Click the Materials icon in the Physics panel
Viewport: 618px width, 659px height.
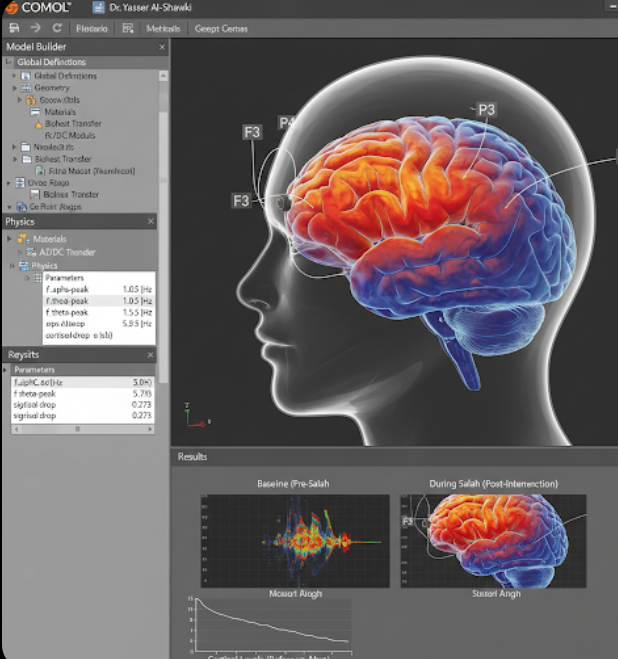[25, 239]
